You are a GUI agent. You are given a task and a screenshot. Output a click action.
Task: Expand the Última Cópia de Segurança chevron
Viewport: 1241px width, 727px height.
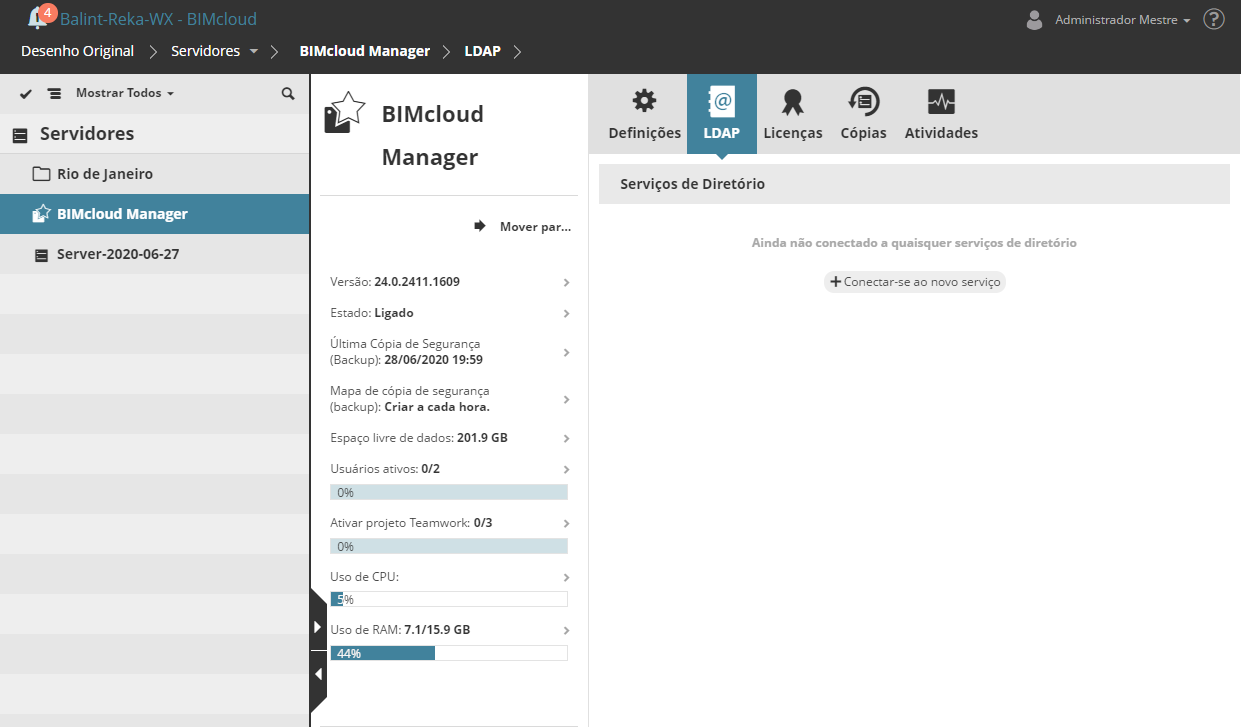(x=566, y=353)
